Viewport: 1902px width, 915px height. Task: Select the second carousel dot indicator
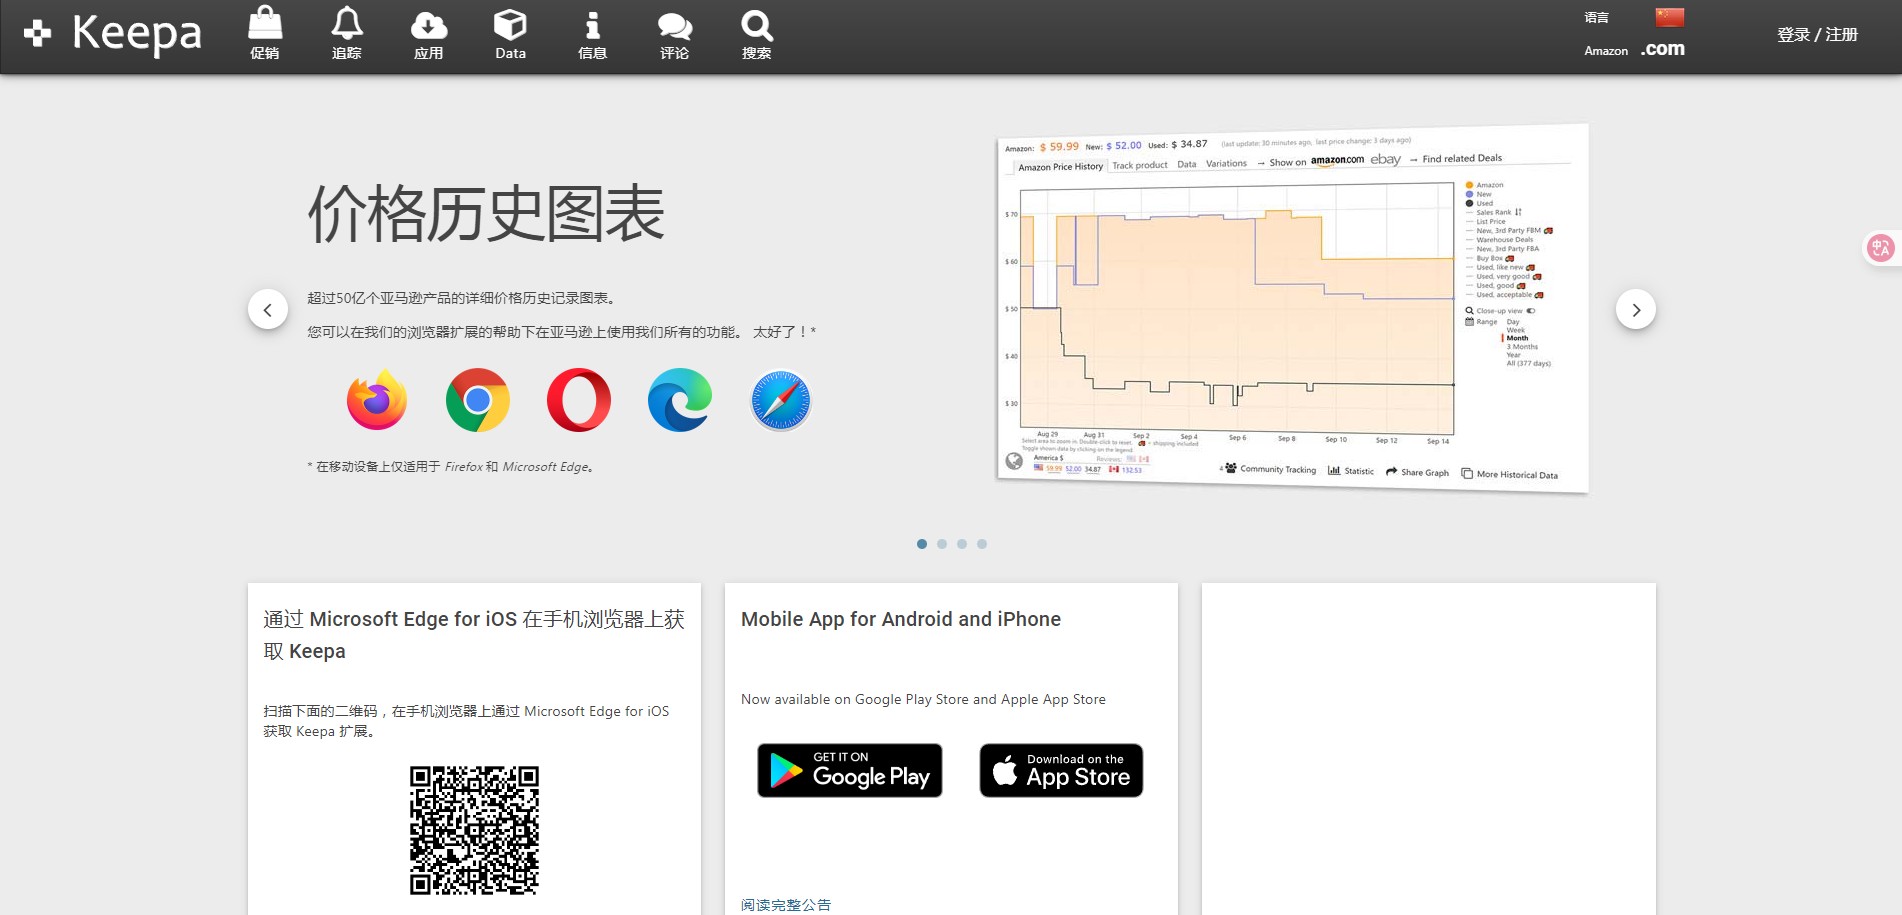[x=942, y=544]
